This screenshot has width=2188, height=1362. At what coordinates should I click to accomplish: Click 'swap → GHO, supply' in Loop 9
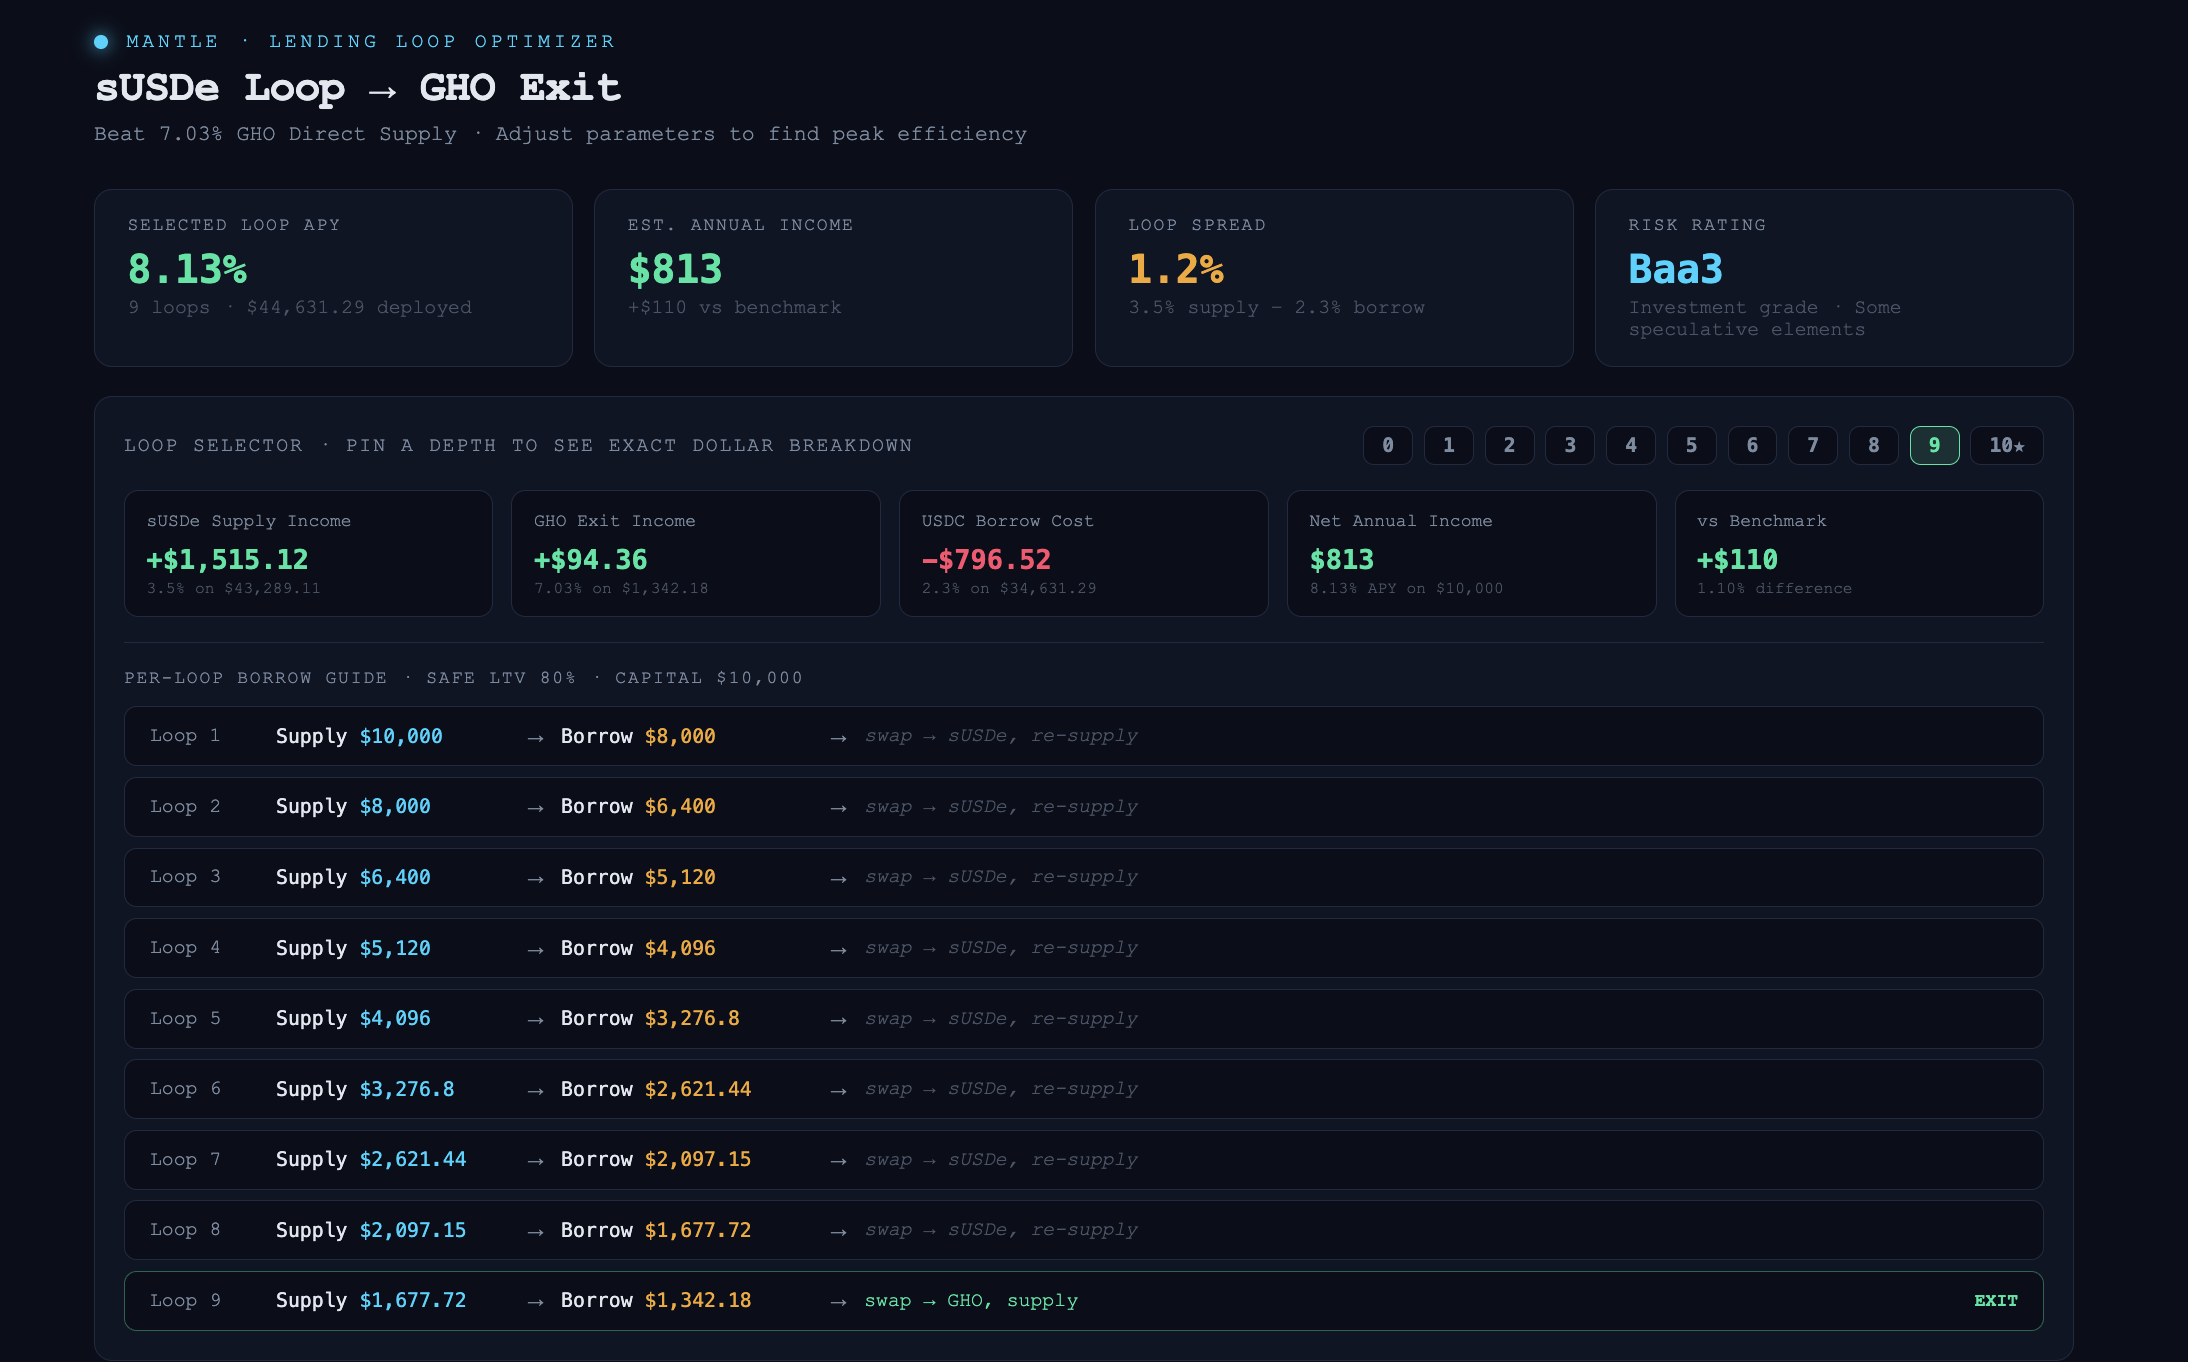tap(971, 1301)
